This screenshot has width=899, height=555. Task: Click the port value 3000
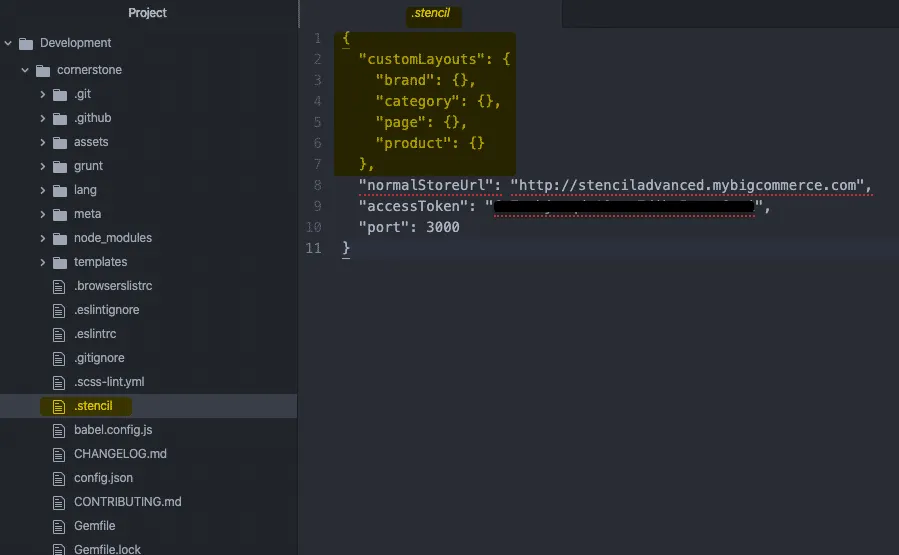point(443,227)
